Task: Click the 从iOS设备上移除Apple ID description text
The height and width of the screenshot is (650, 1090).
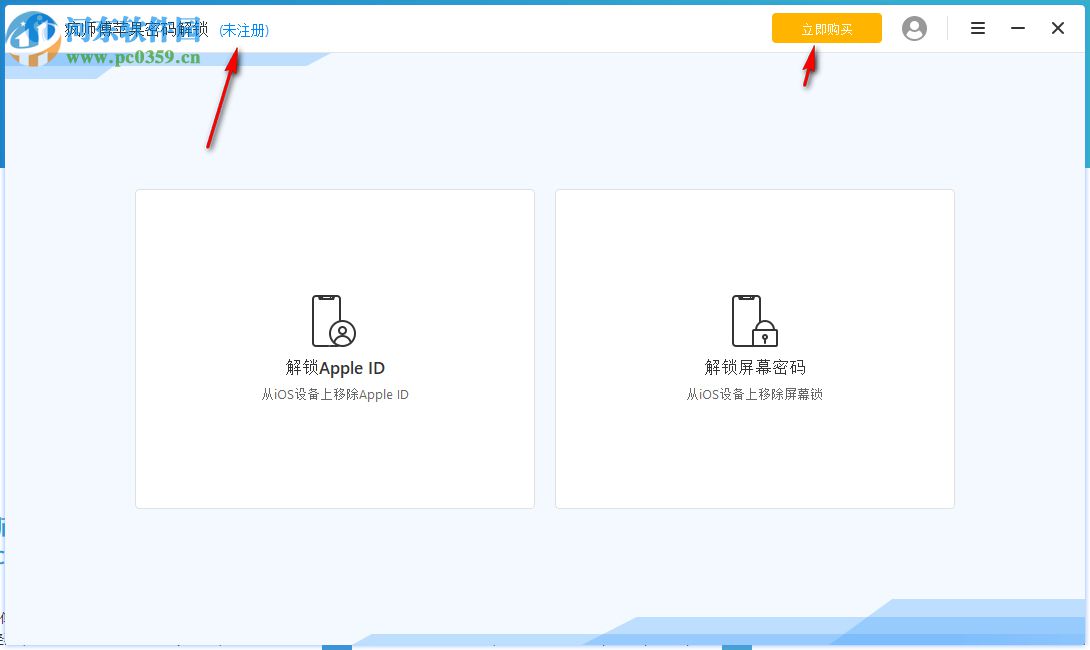Action: 334,394
